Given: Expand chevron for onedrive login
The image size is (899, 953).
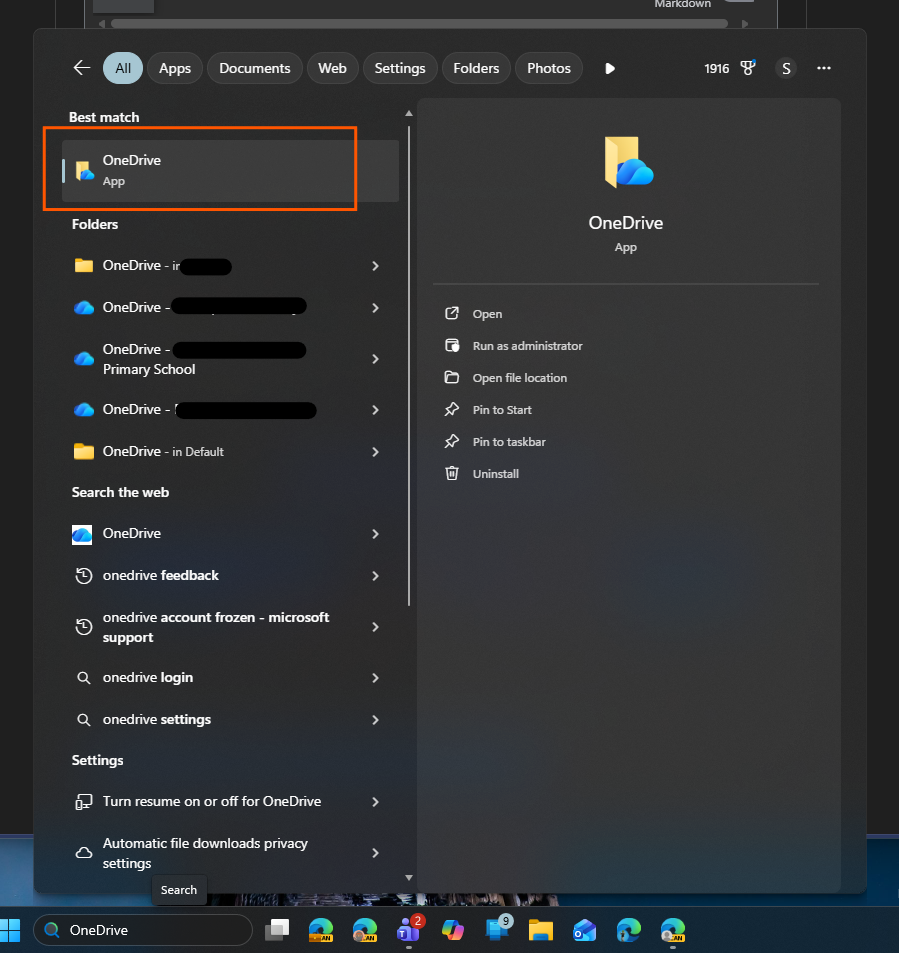Looking at the screenshot, I should point(376,678).
